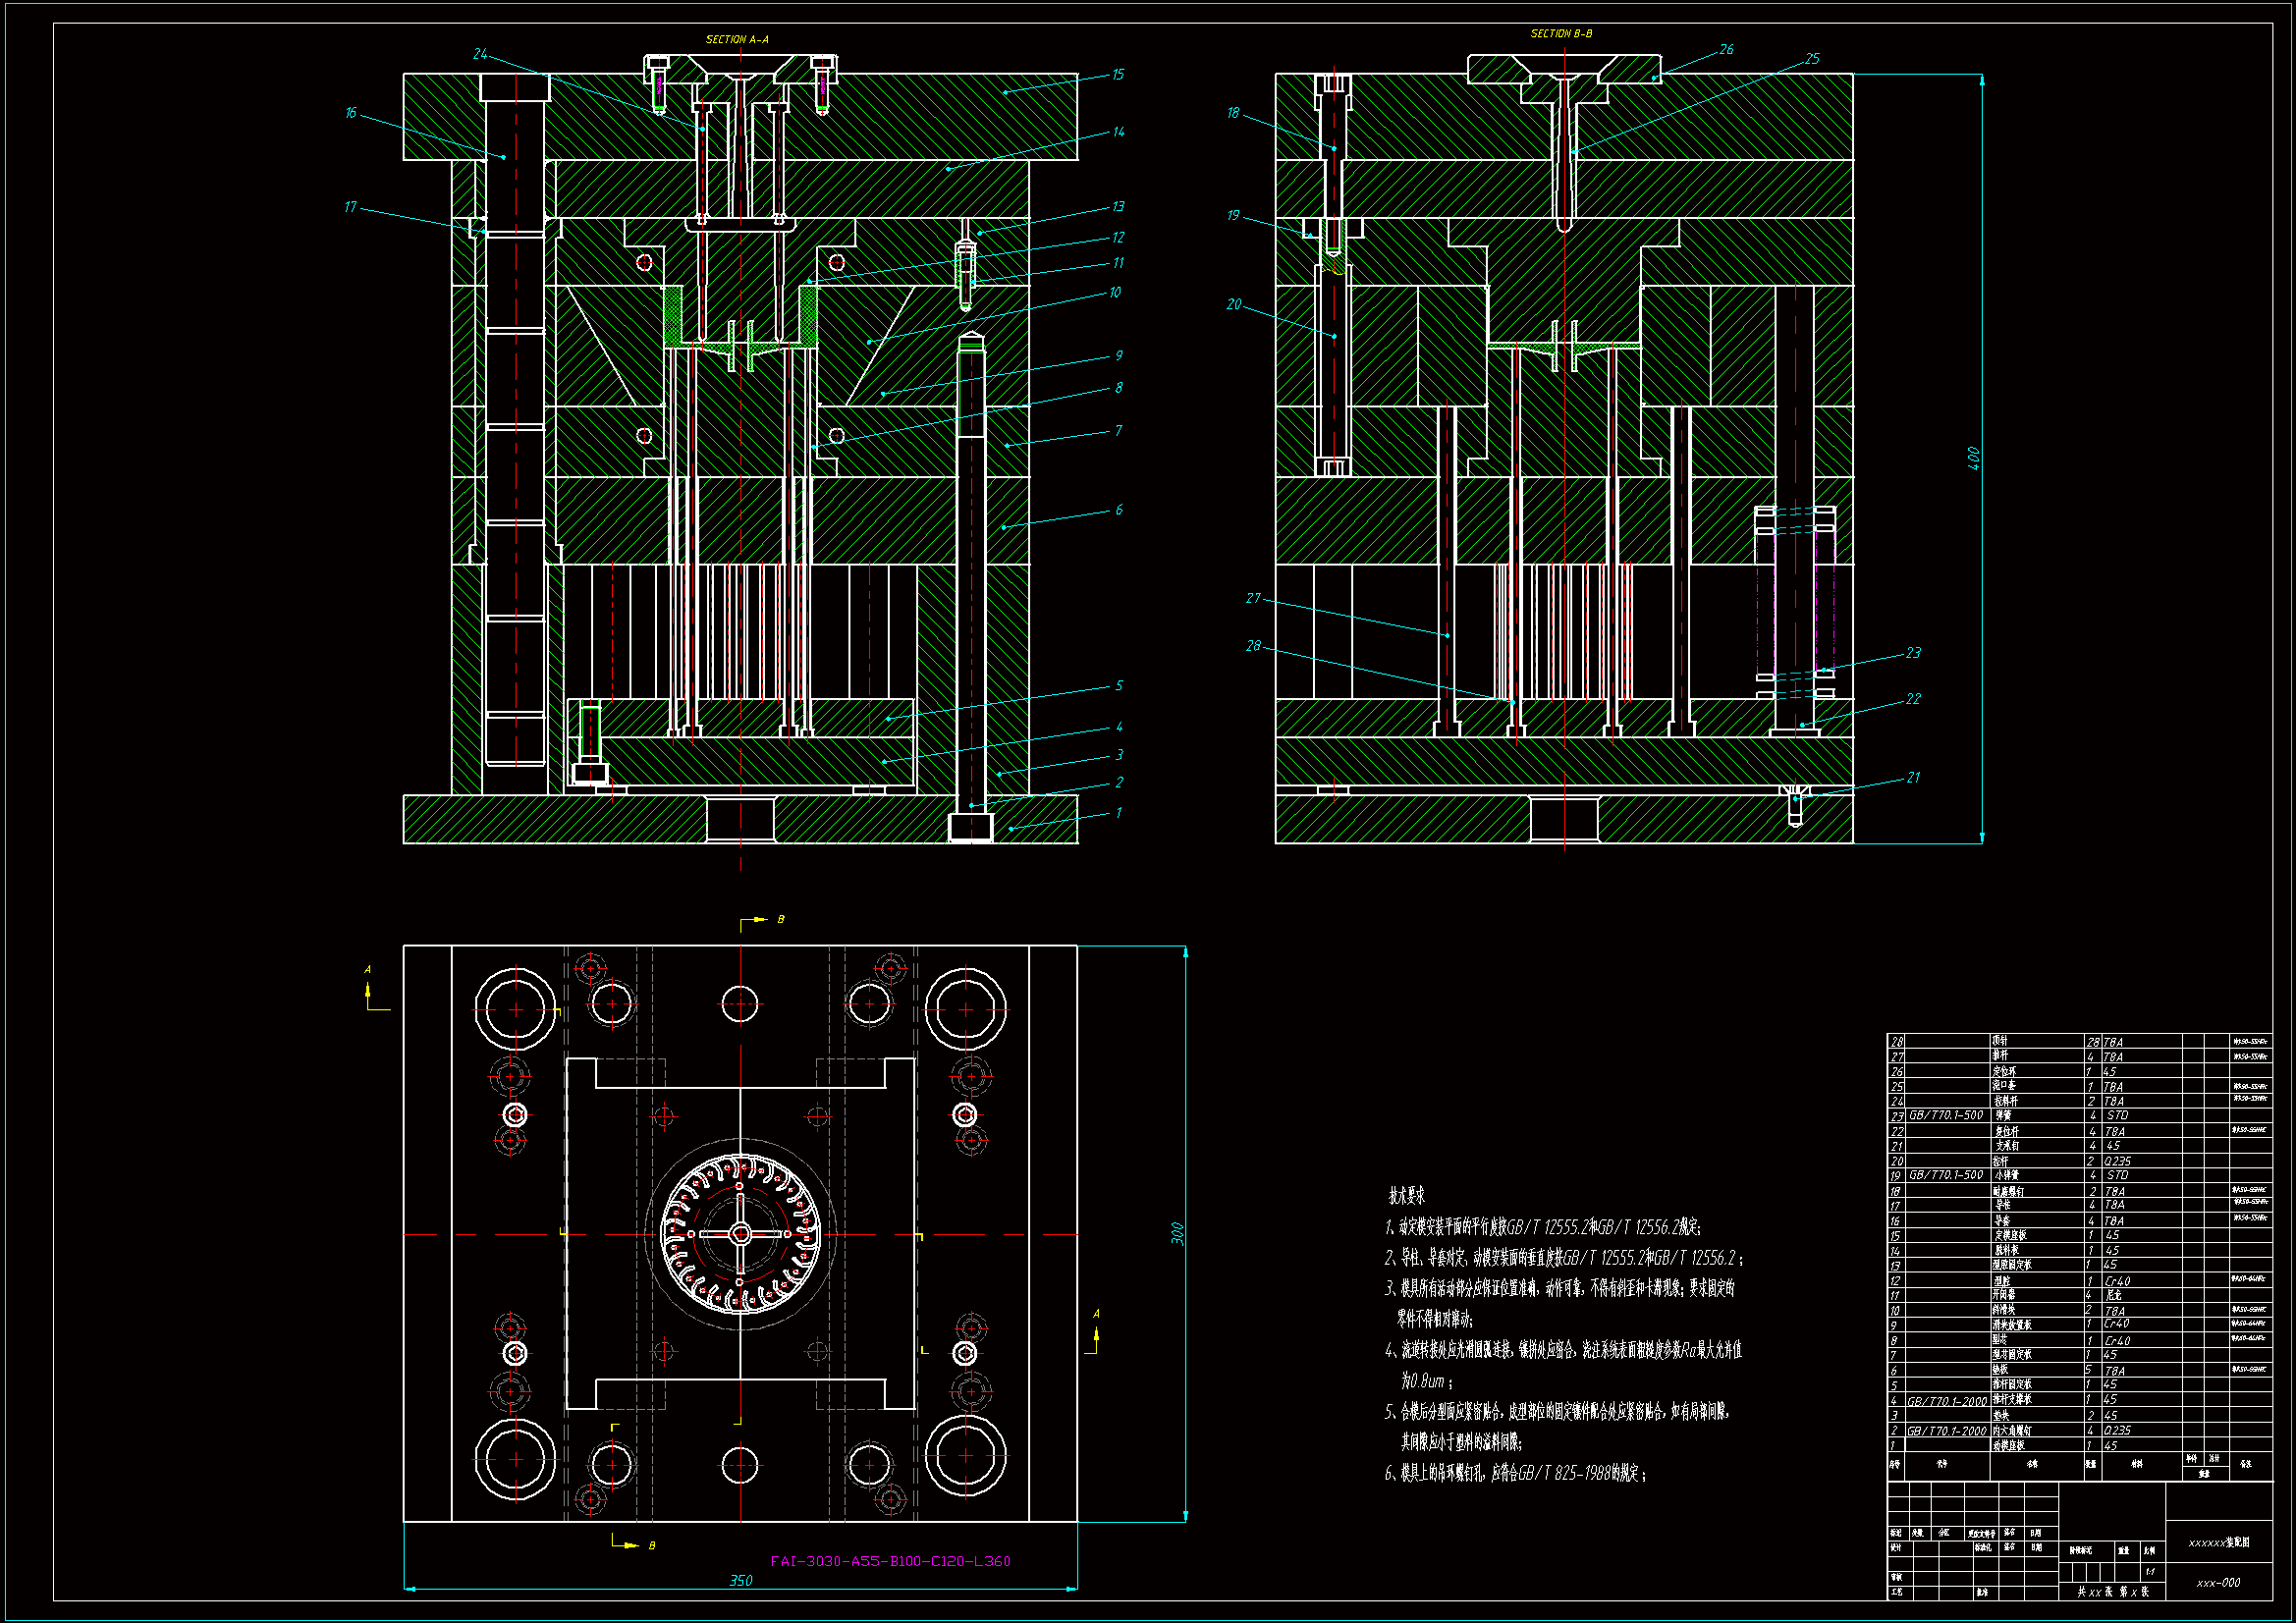Viewport: 2296px width, 1623px height.
Task: Click balloon number 28 in section B-B
Action: click(1253, 646)
